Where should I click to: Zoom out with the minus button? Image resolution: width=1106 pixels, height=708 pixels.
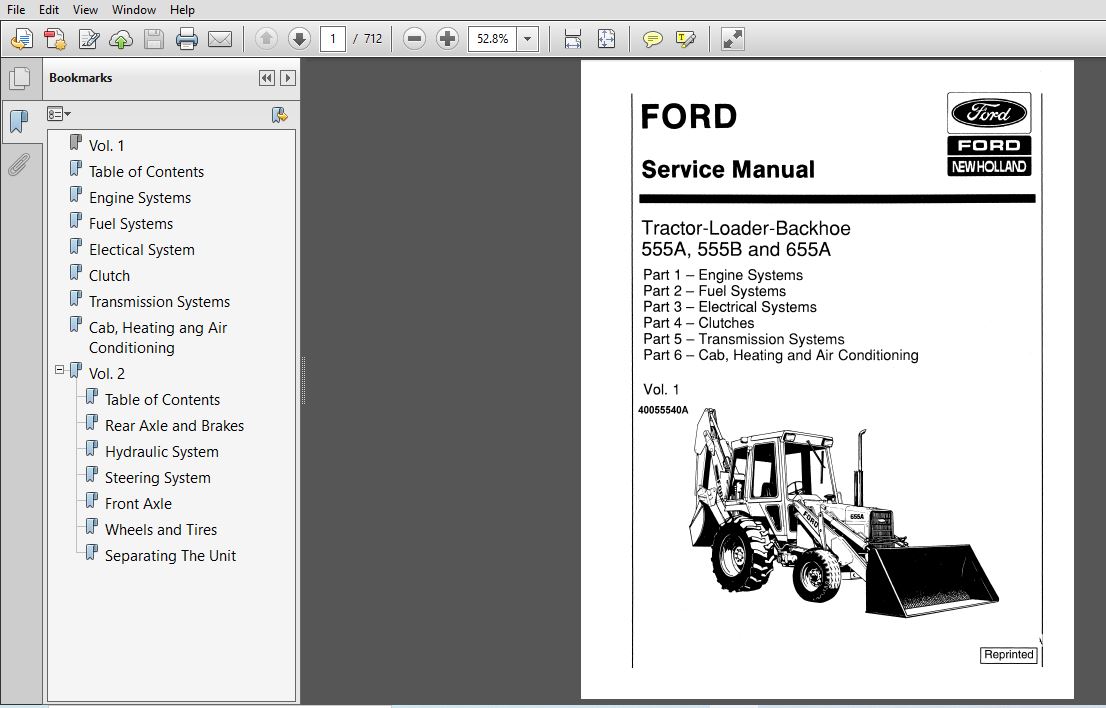click(414, 39)
